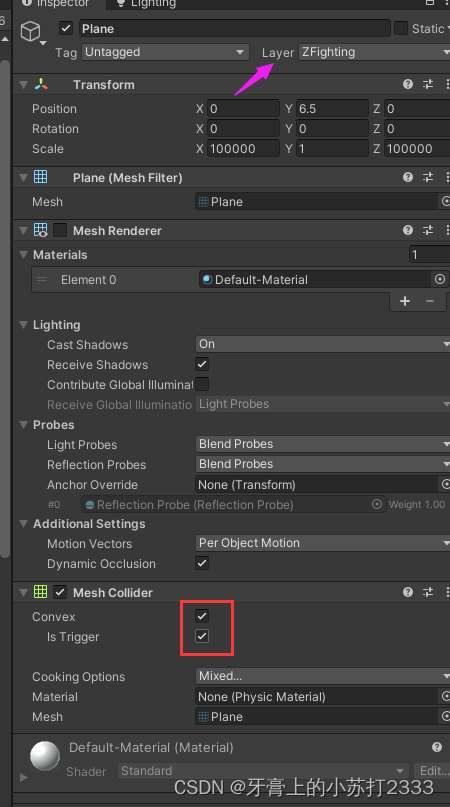The width and height of the screenshot is (450, 807).
Task: Open Shader dropdown showing Standard
Action: (x=263, y=771)
